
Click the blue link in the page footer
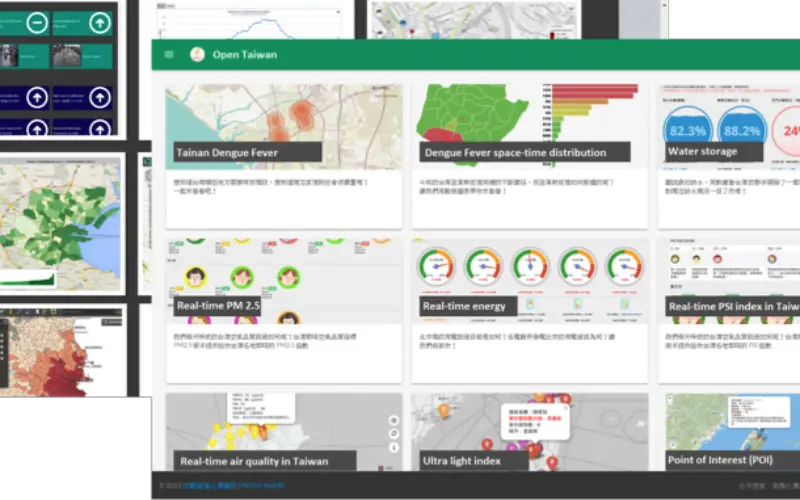pyautogui.click(x=234, y=486)
